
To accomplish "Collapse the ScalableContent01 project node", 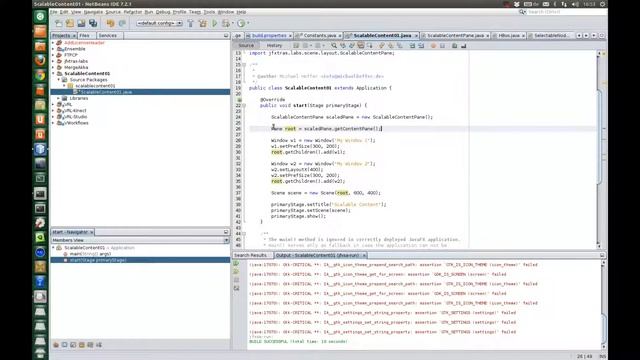I will [x=53, y=73].
